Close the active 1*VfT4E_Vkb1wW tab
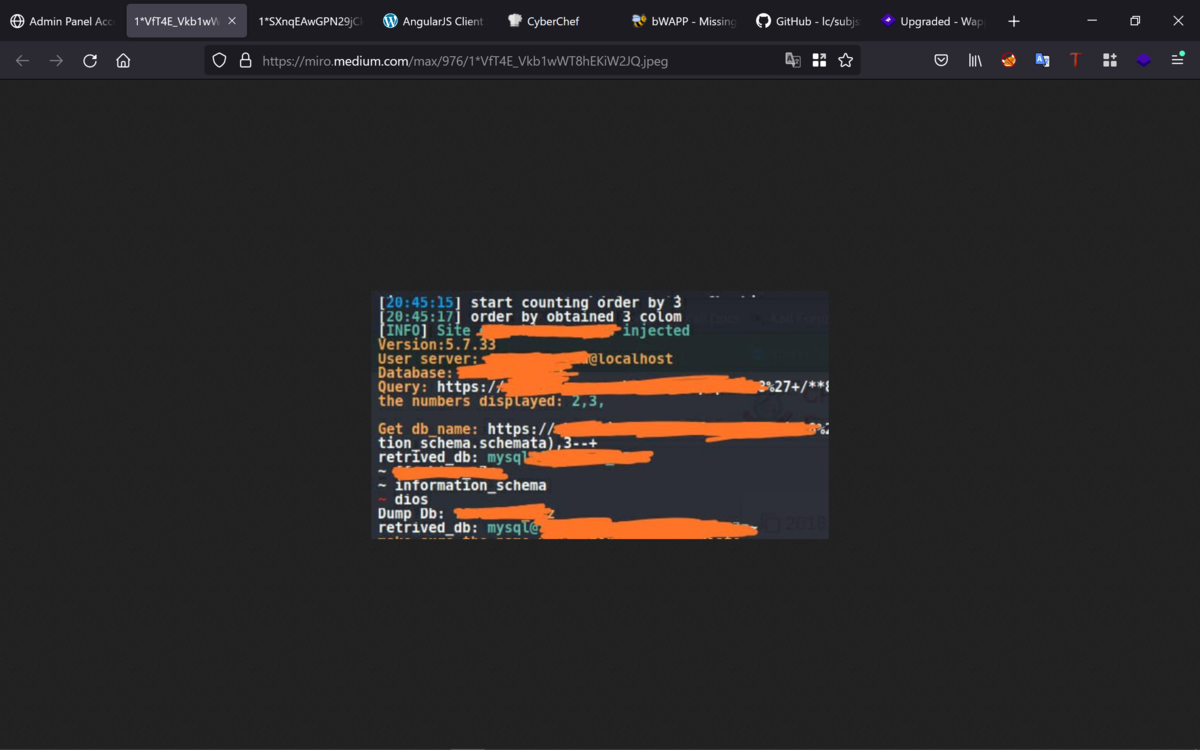 (232, 21)
